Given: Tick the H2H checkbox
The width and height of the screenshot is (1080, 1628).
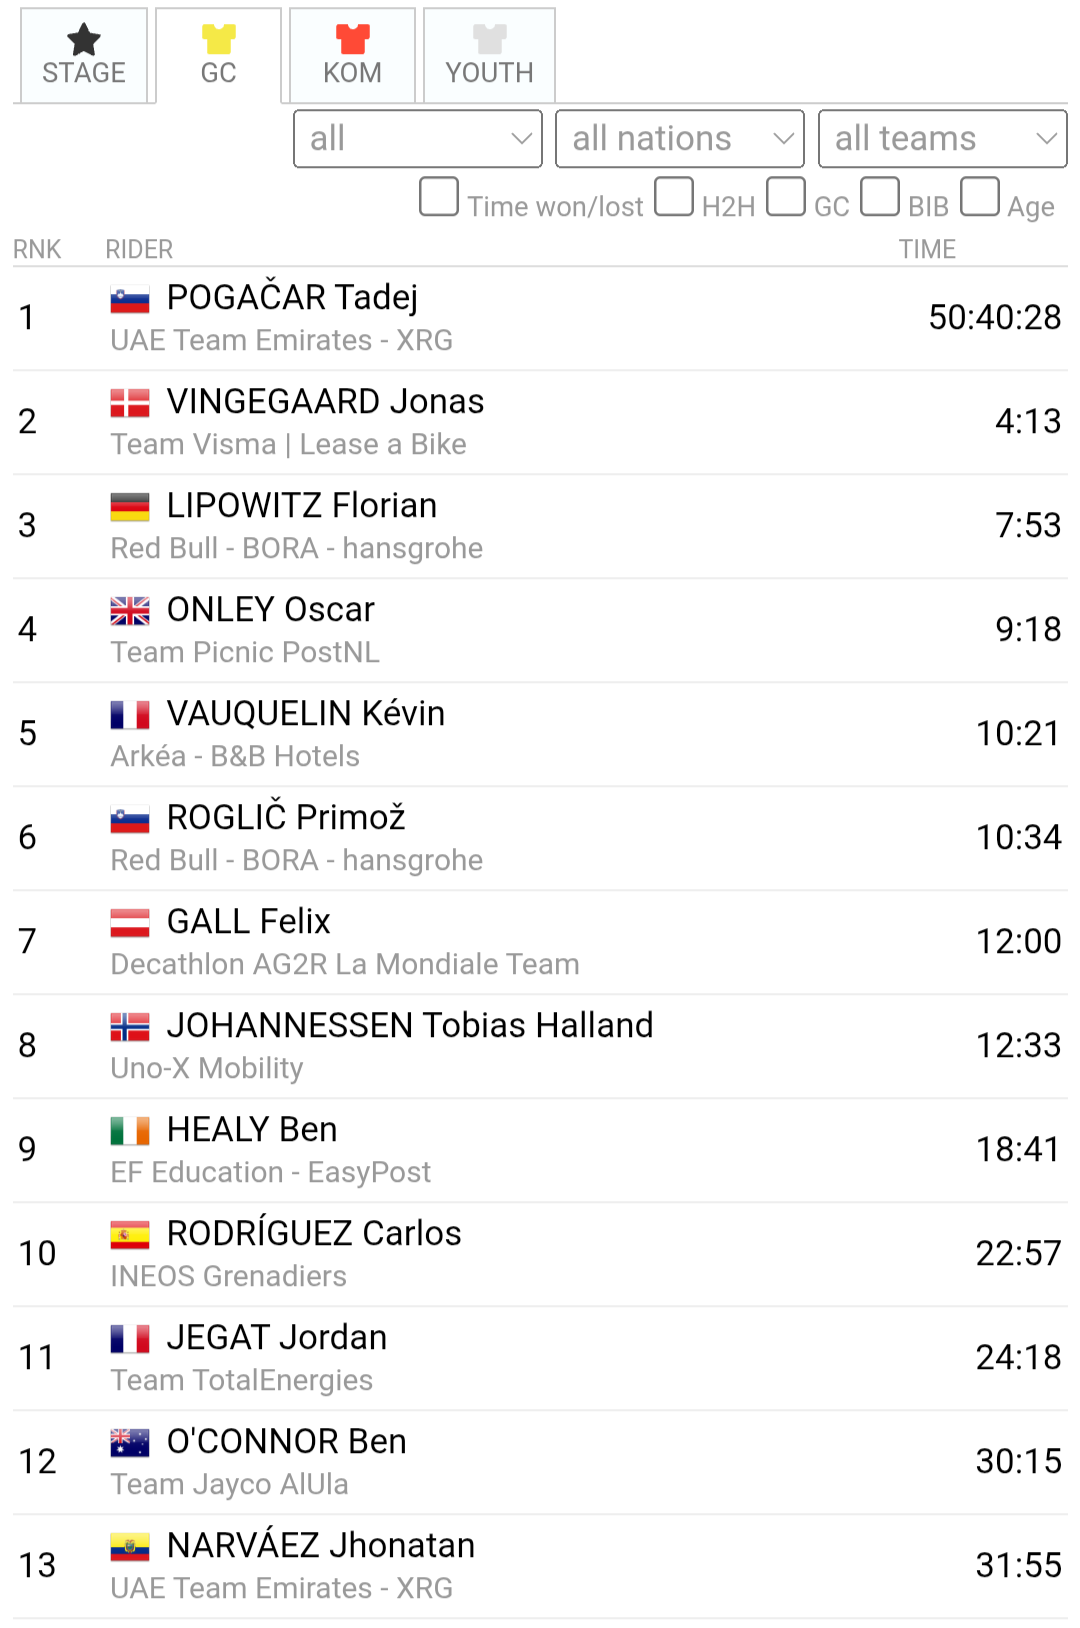Looking at the screenshot, I should coord(674,197).
